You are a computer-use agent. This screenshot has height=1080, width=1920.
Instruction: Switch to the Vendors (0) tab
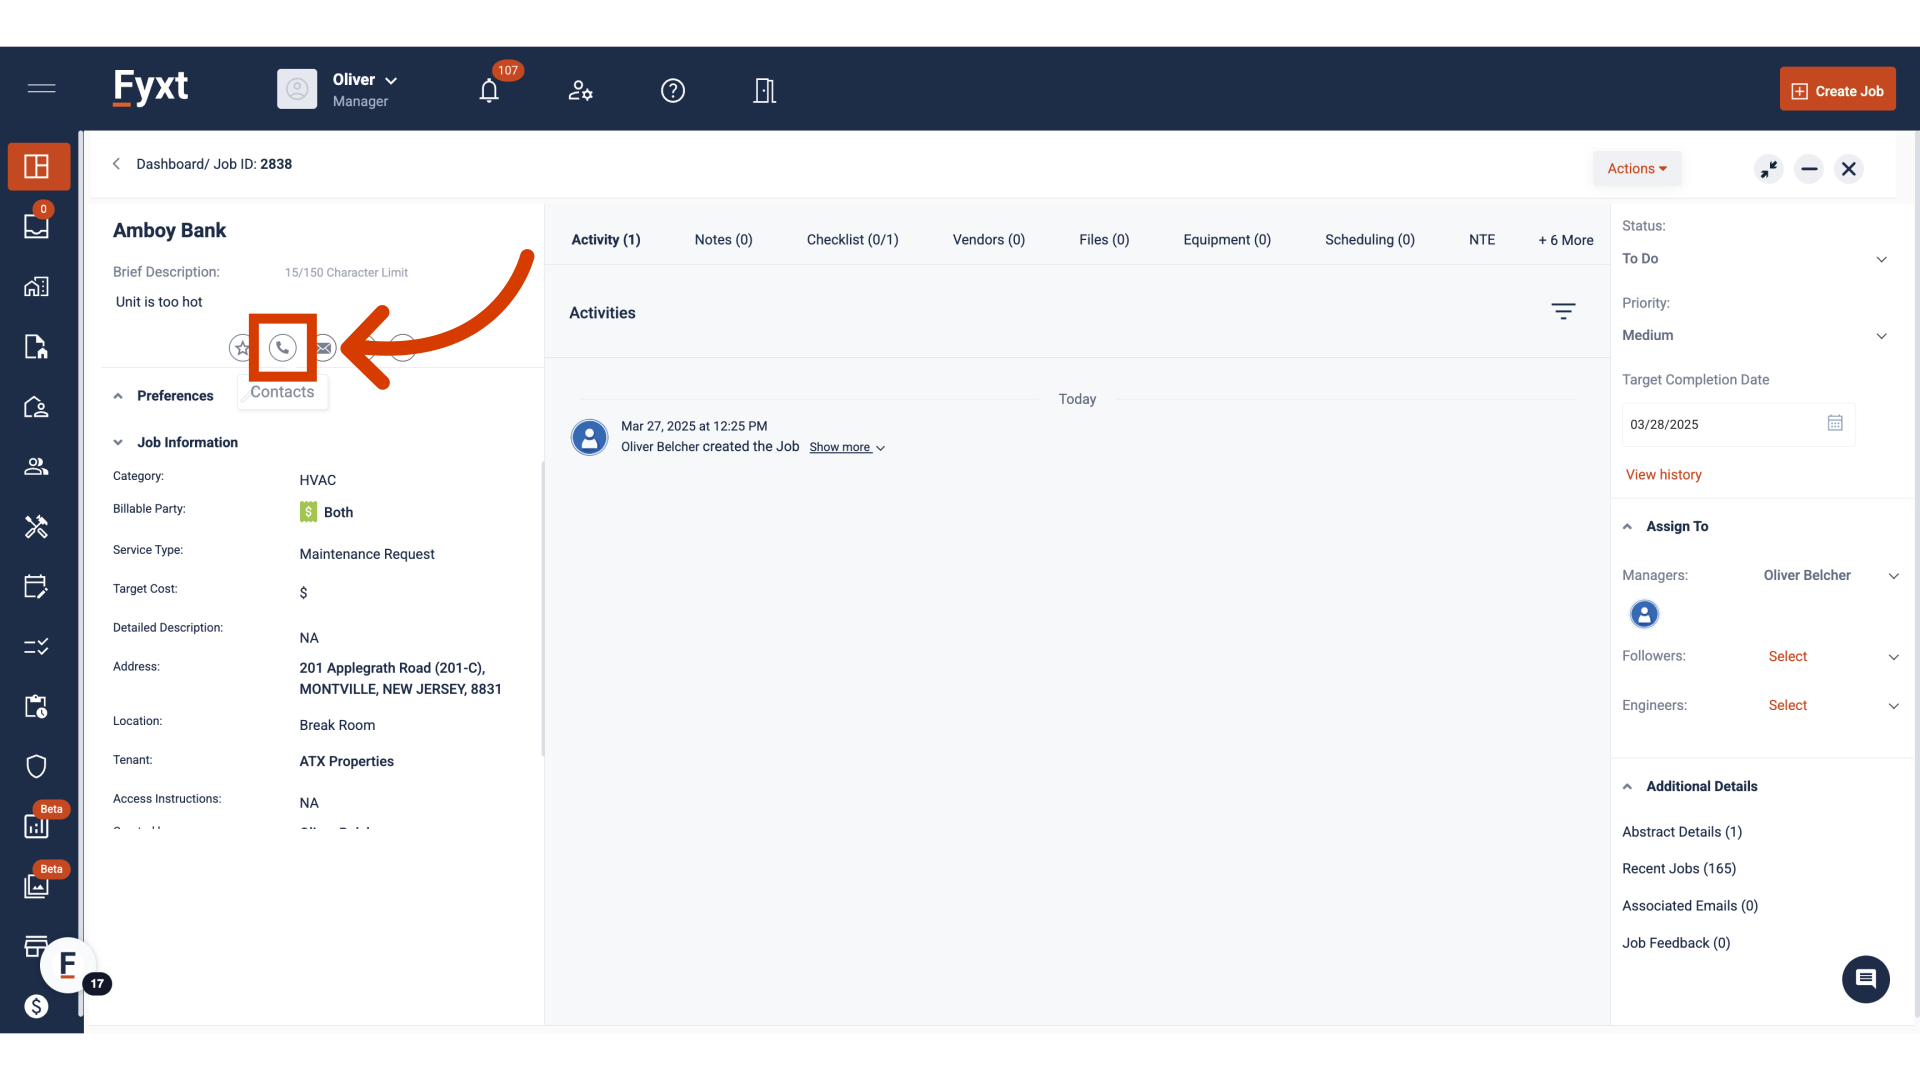tap(988, 240)
